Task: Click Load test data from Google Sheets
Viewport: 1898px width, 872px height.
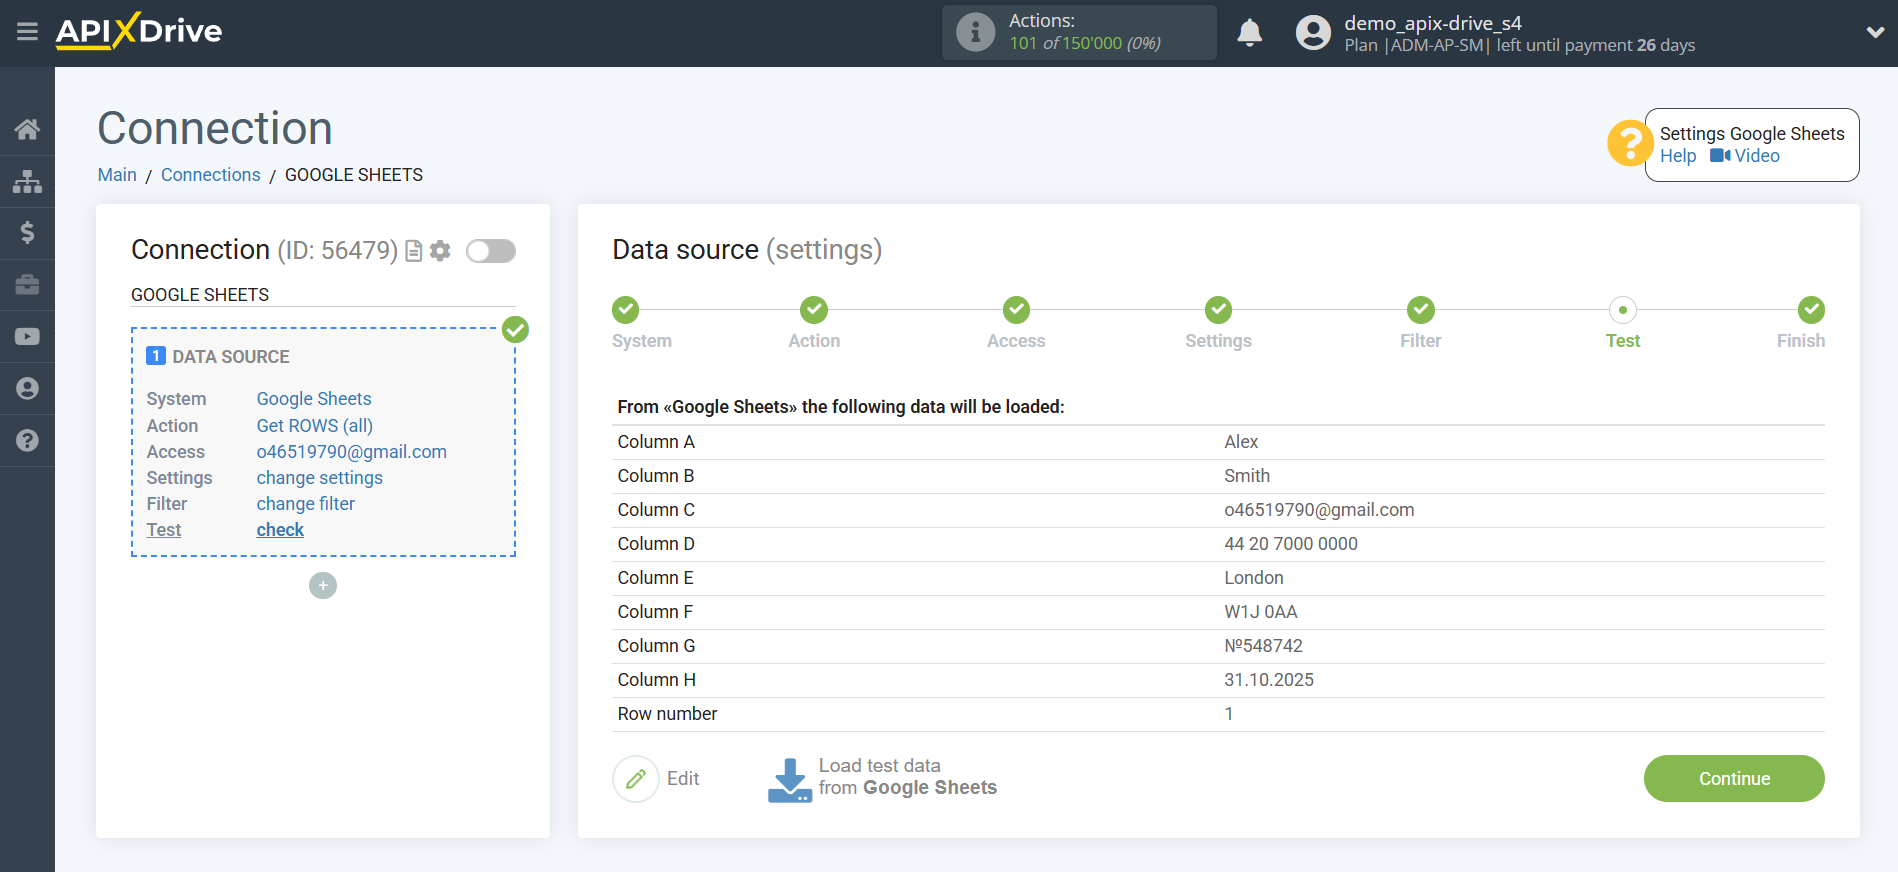Action: (883, 778)
